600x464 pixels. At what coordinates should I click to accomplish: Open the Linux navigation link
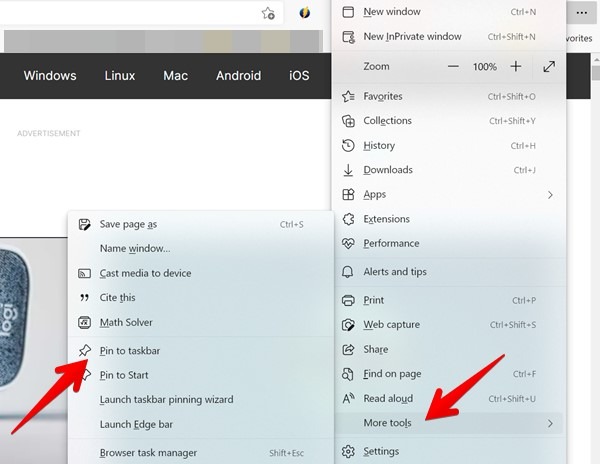point(120,75)
